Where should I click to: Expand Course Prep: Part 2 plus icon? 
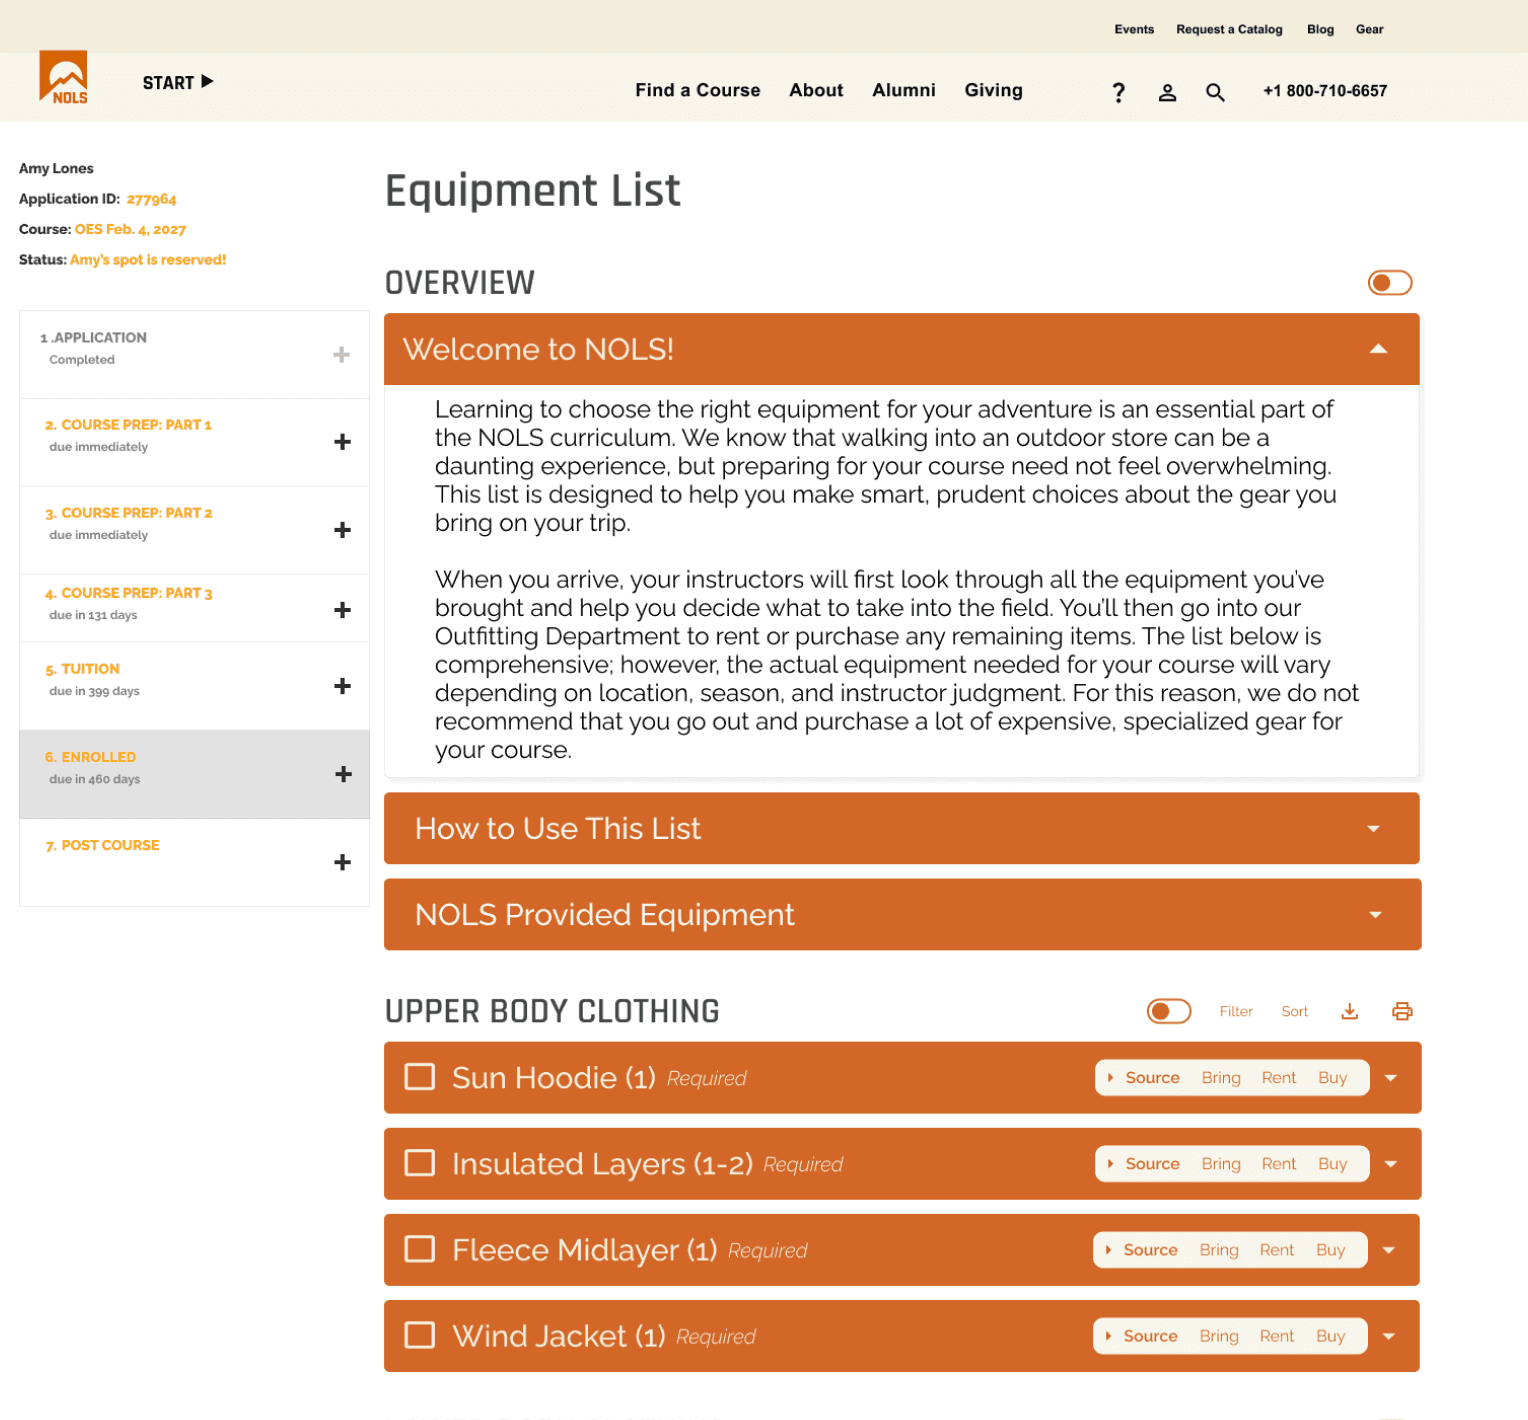(x=342, y=530)
